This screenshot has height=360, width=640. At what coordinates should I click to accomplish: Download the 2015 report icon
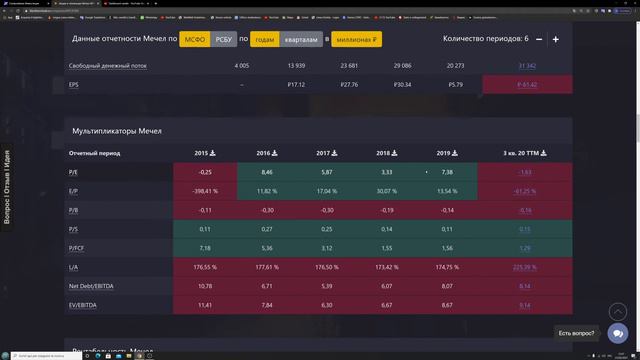[213, 153]
